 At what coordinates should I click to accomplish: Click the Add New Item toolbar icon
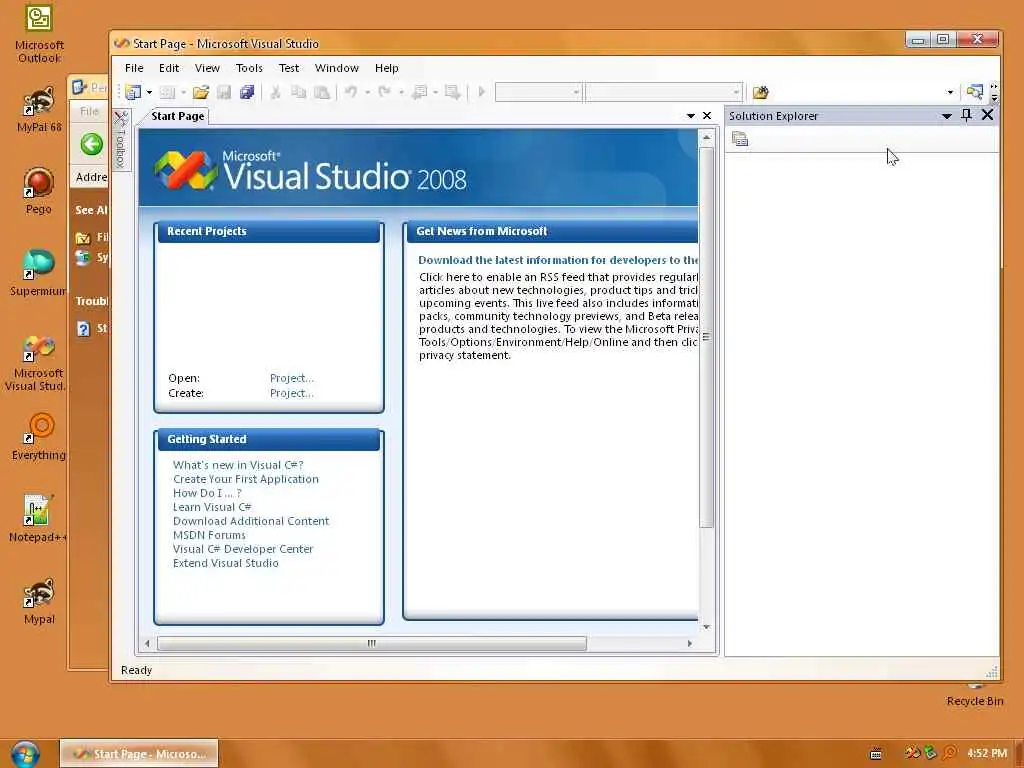coord(168,92)
